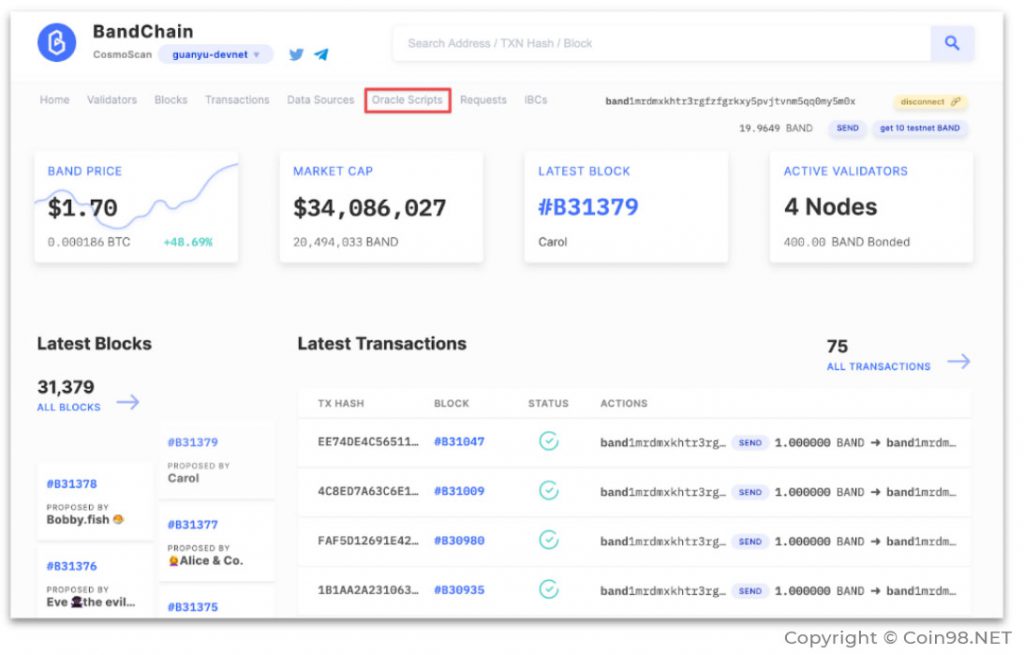Viewport: 1024px width, 655px height.
Task: Click the arrow beside ALL TRANSACTIONS
Action: (x=959, y=361)
